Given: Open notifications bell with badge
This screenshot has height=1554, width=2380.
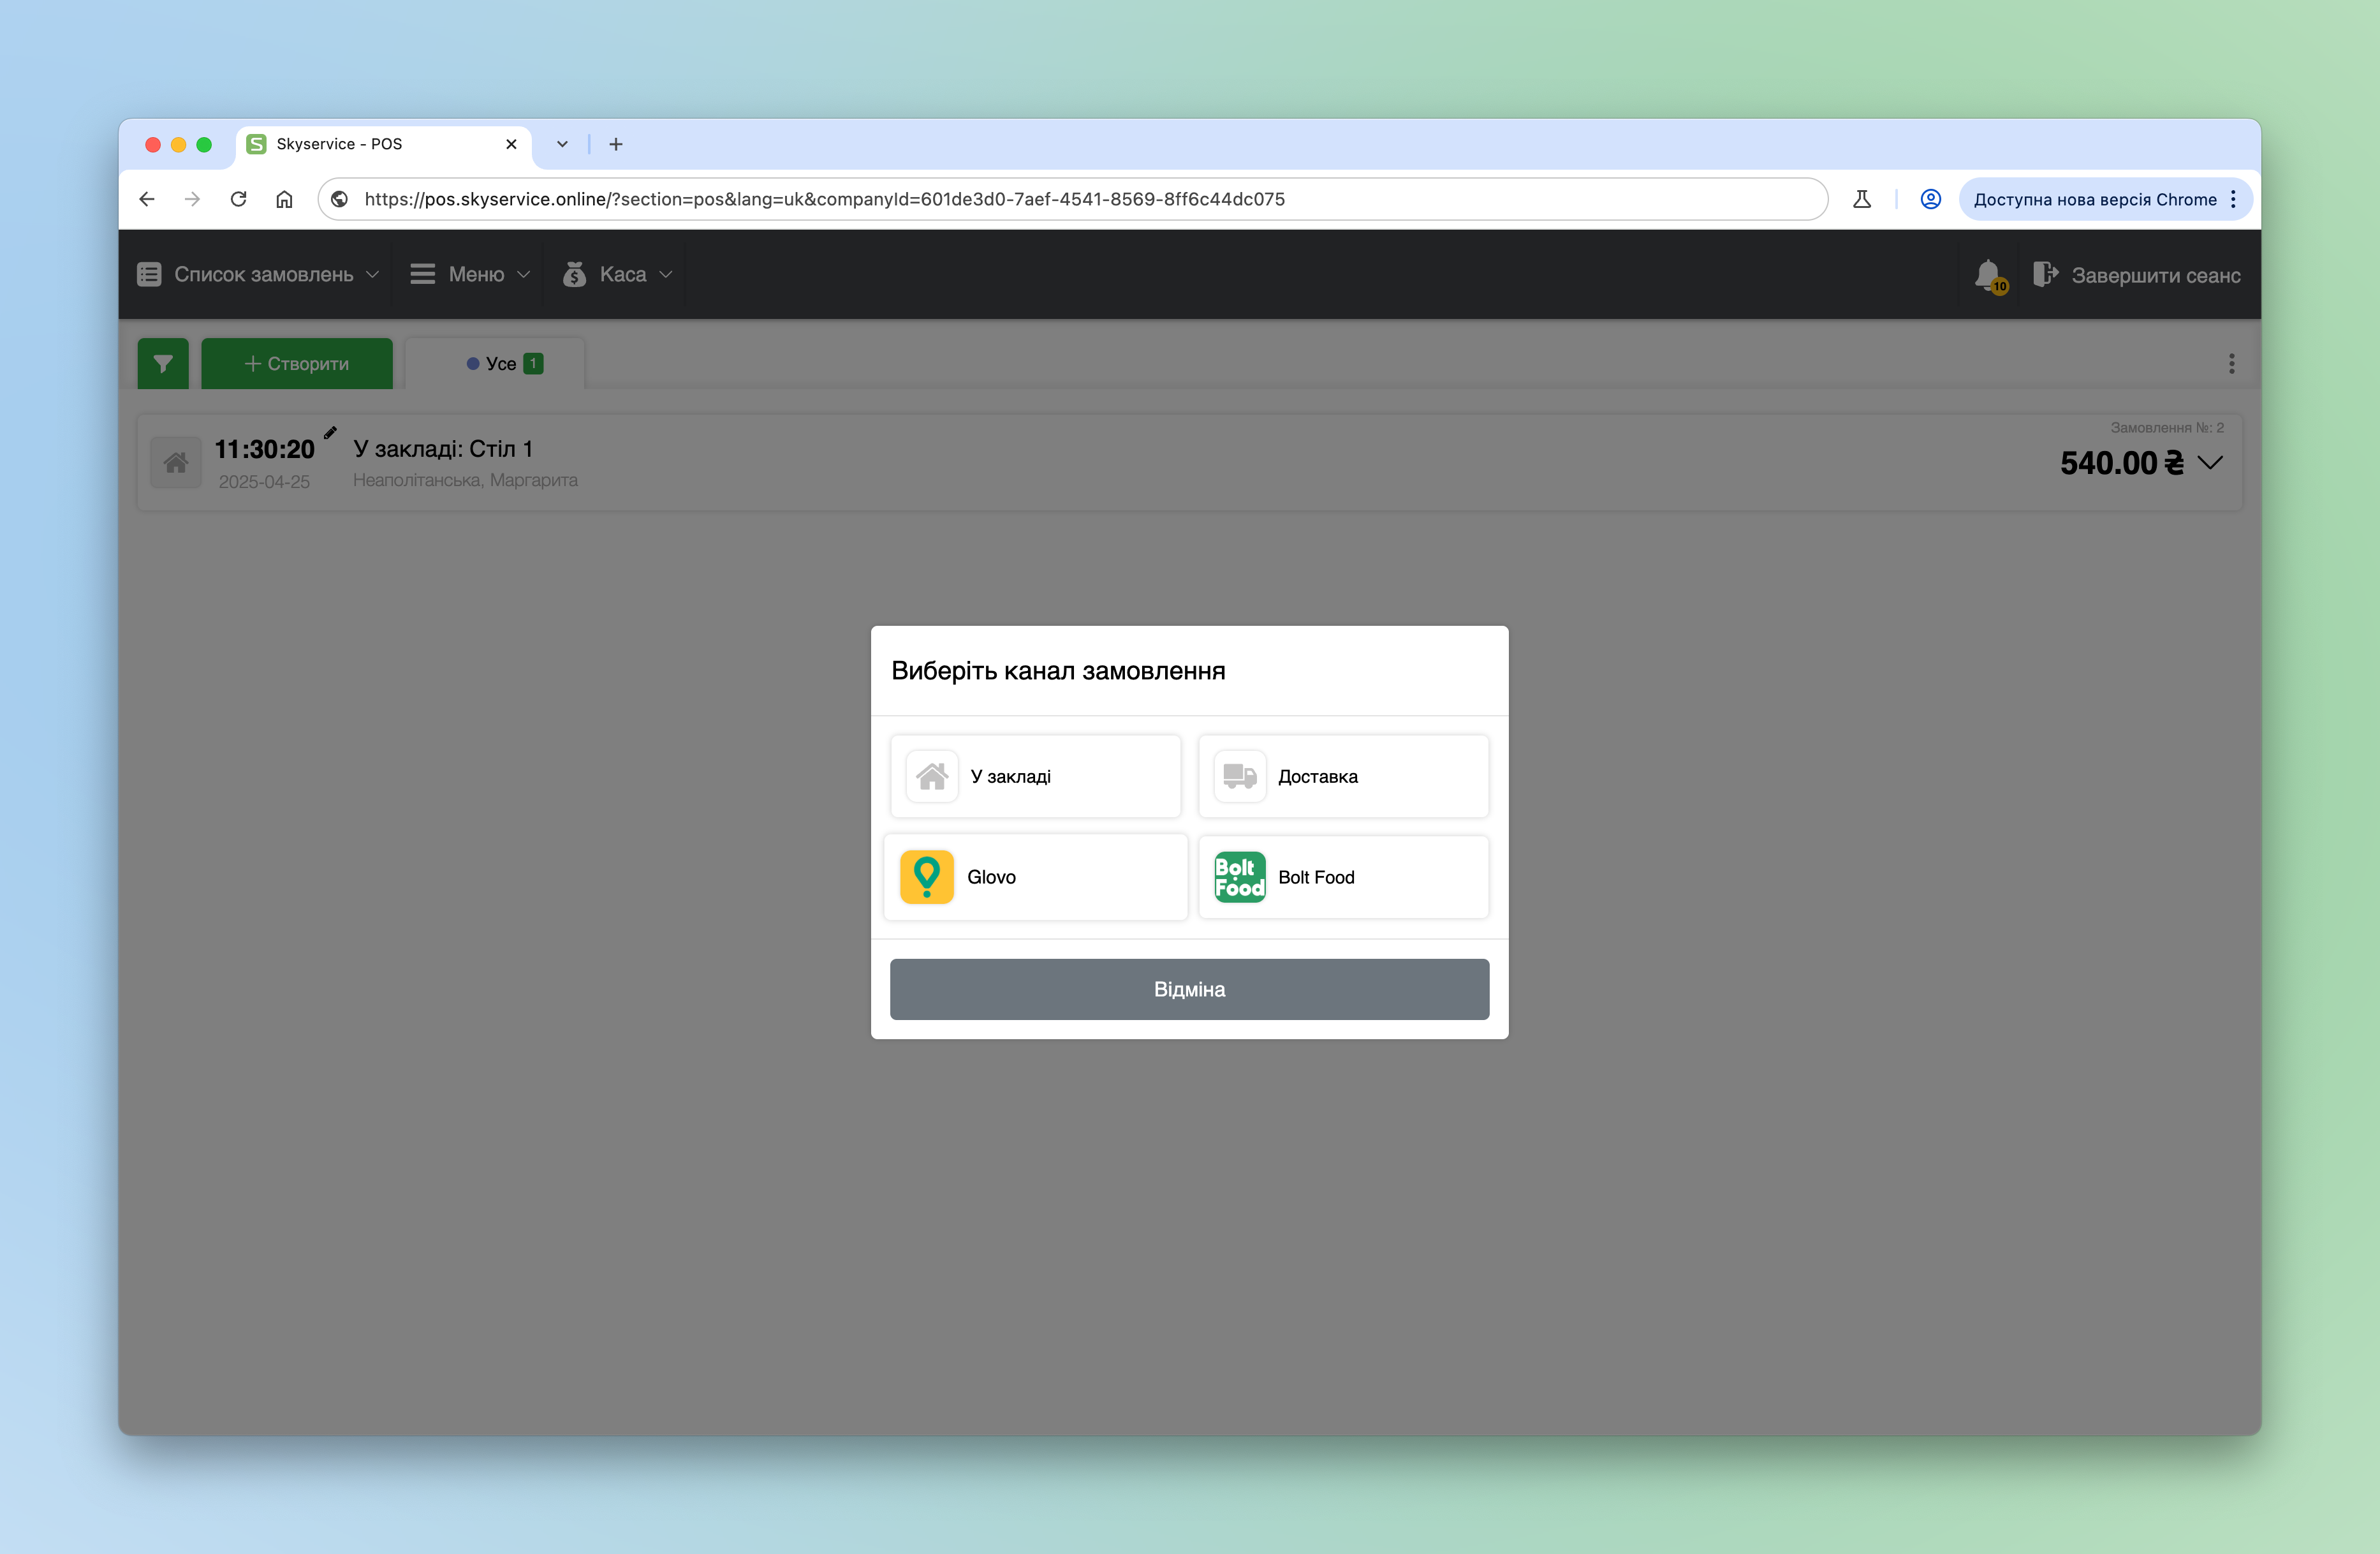Looking at the screenshot, I should [x=1989, y=275].
